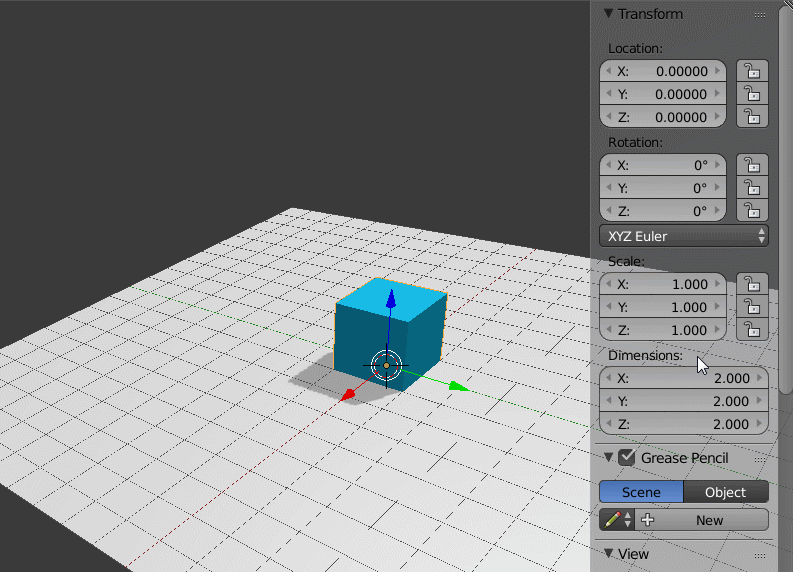Image resolution: width=793 pixels, height=572 pixels.
Task: Toggle the Rotation X lock icon
Action: click(752, 165)
